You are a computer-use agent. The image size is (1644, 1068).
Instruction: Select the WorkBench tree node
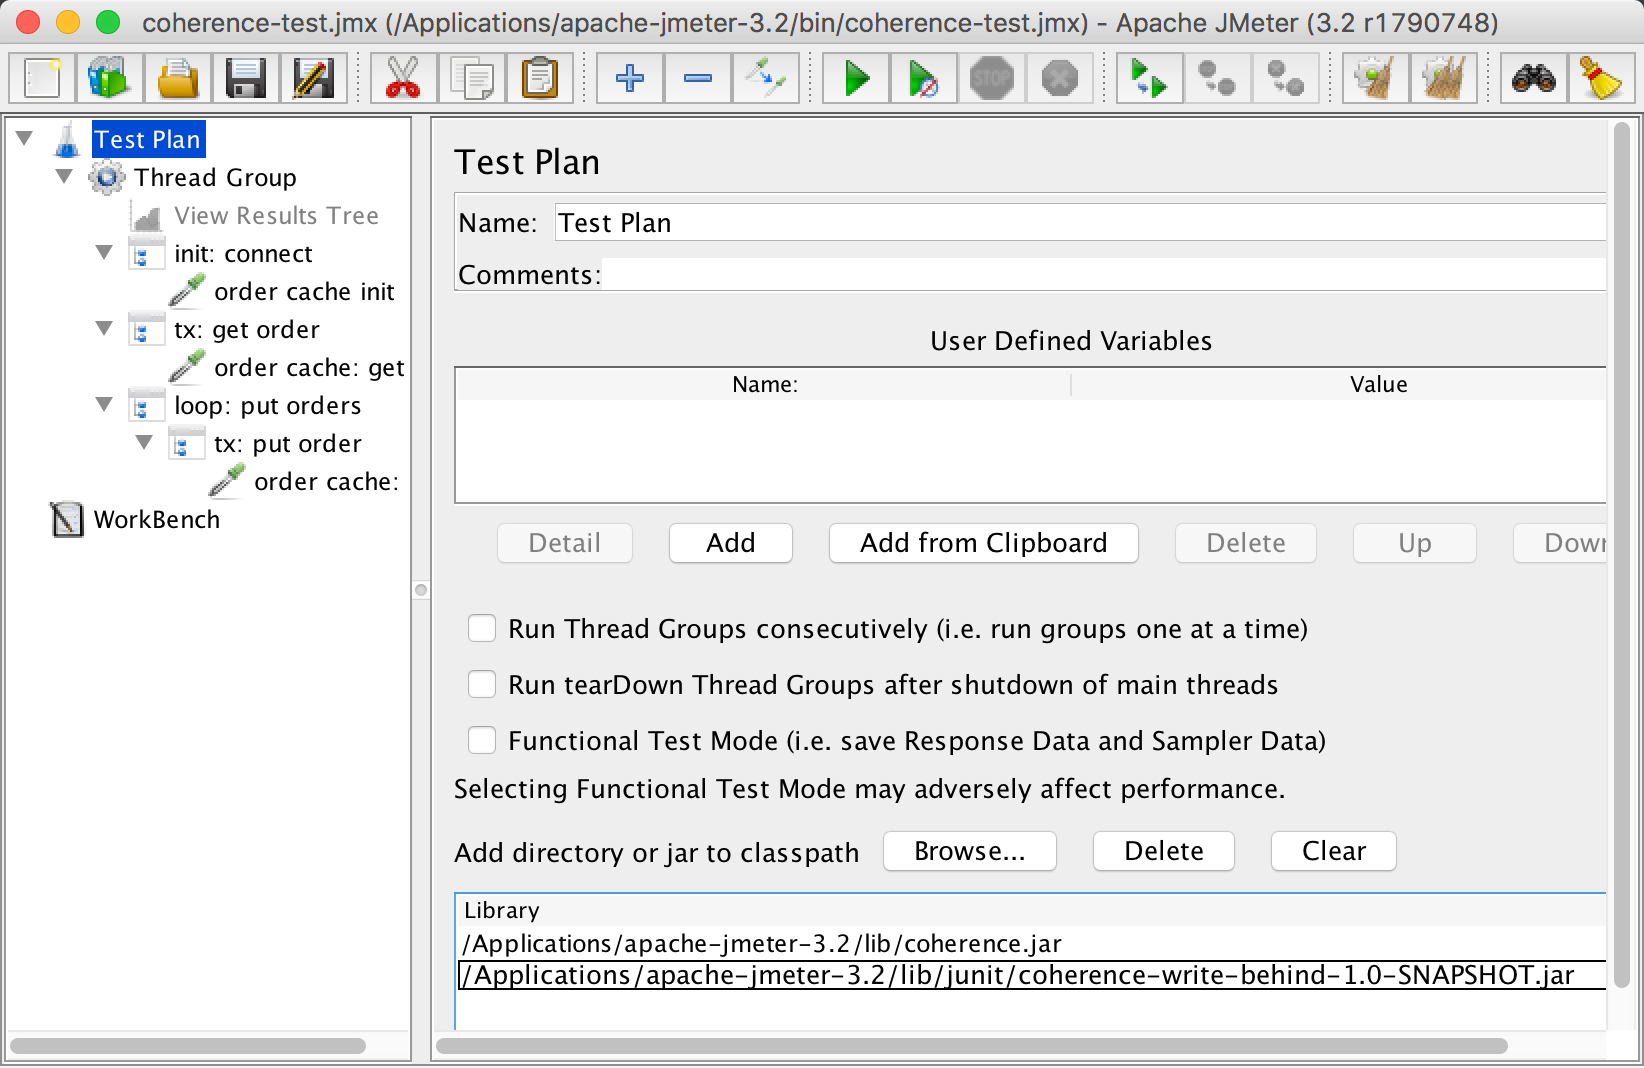coord(157,520)
